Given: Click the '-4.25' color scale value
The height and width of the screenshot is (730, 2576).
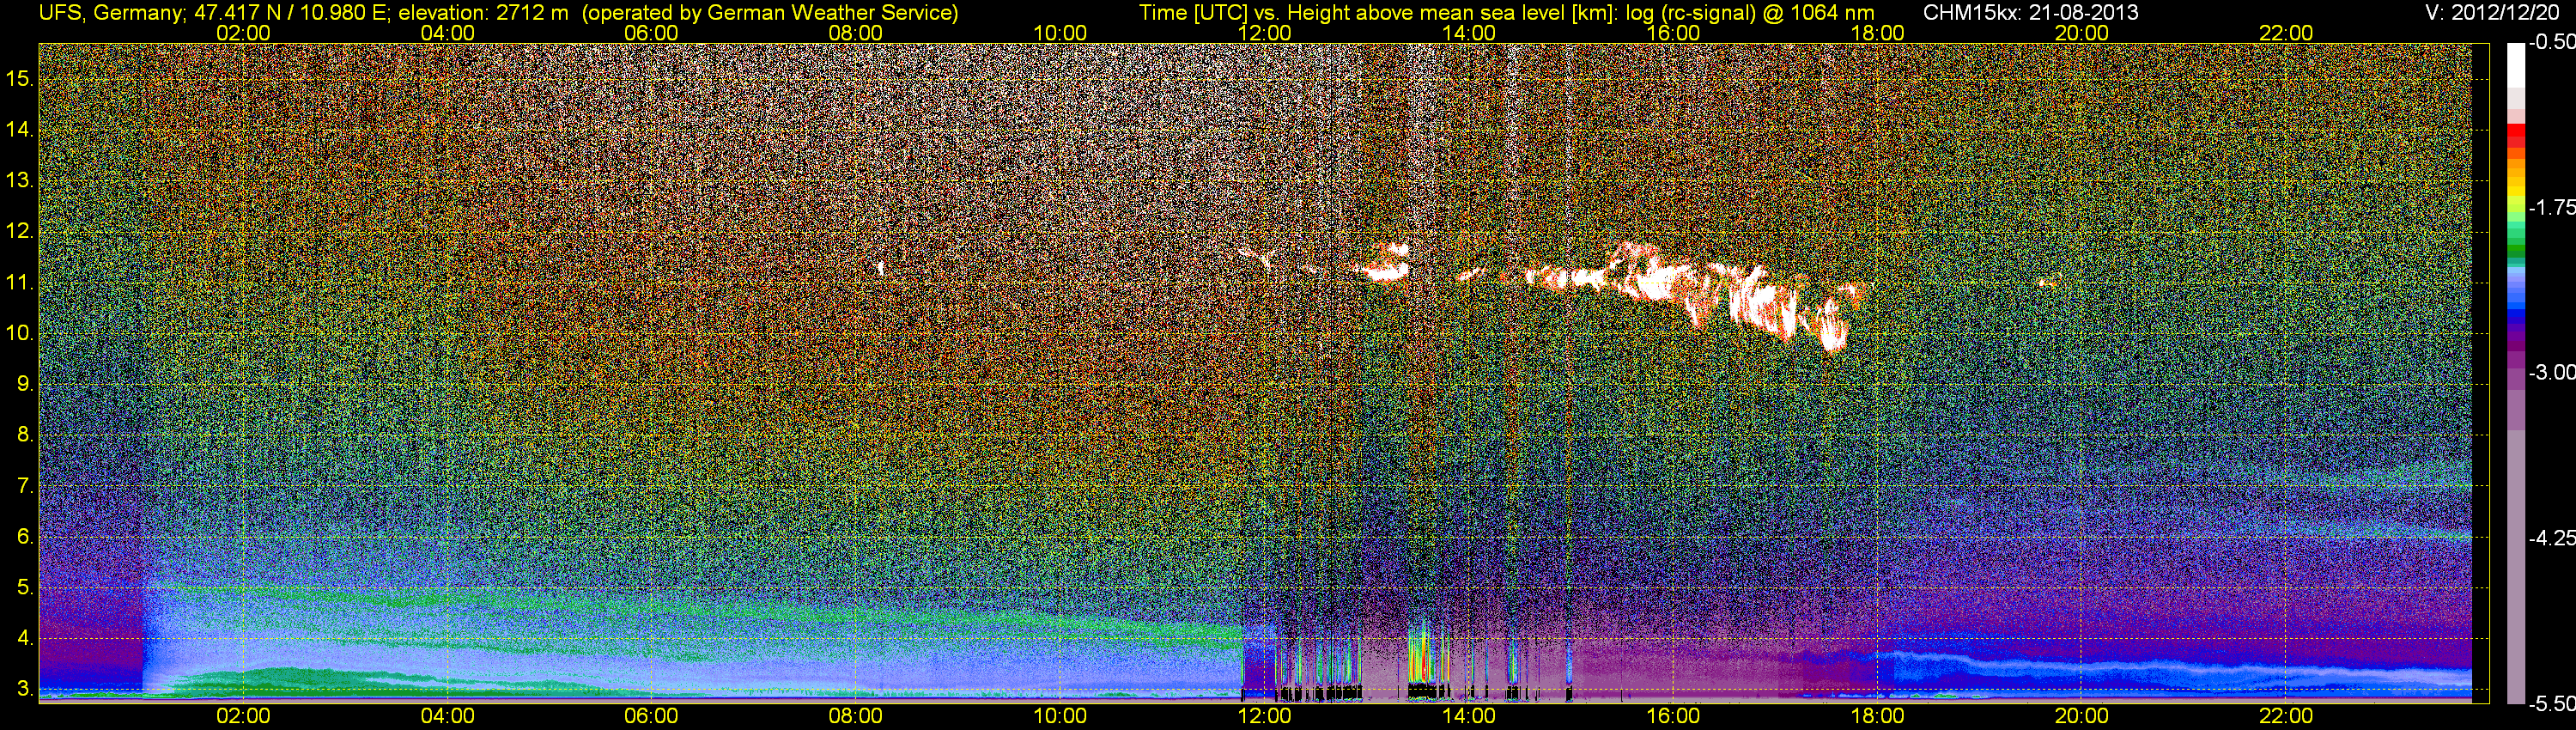Looking at the screenshot, I should tap(2551, 538).
